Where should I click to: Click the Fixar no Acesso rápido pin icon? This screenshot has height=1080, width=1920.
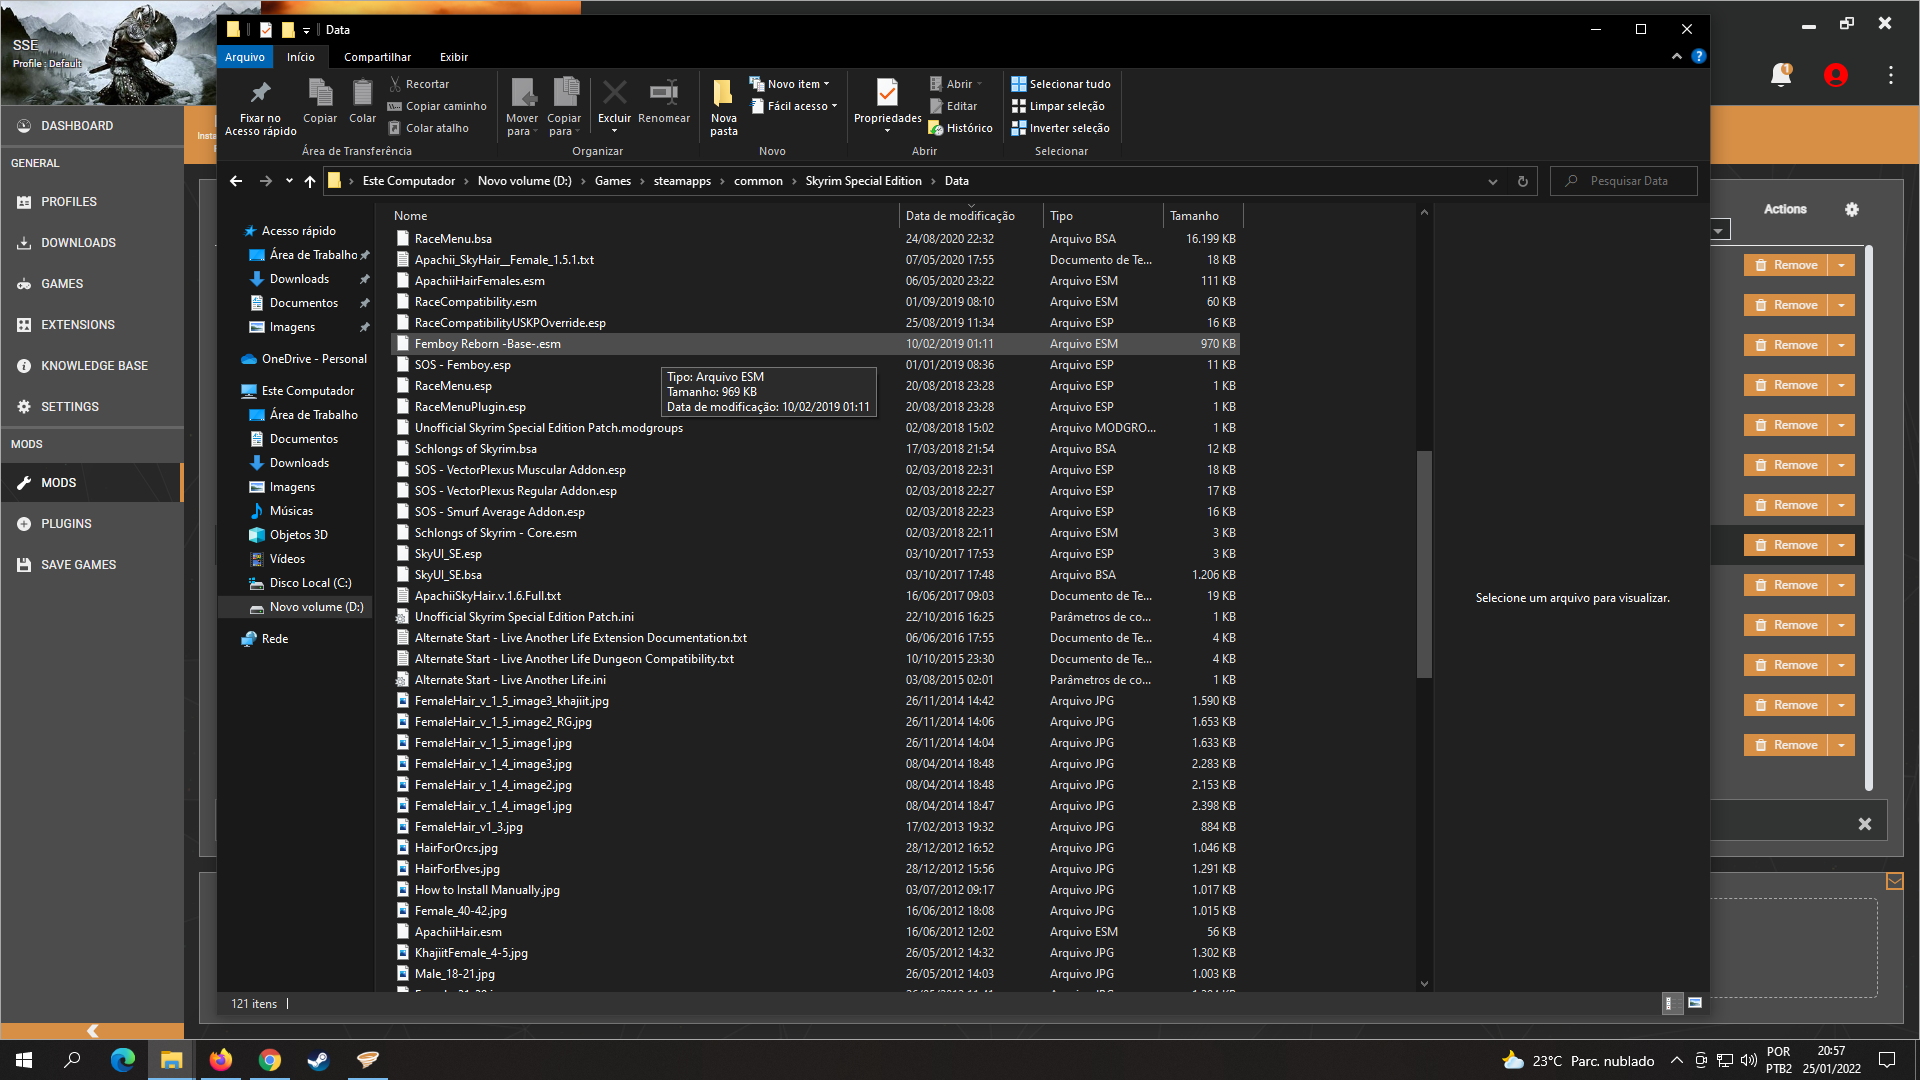coord(260,94)
